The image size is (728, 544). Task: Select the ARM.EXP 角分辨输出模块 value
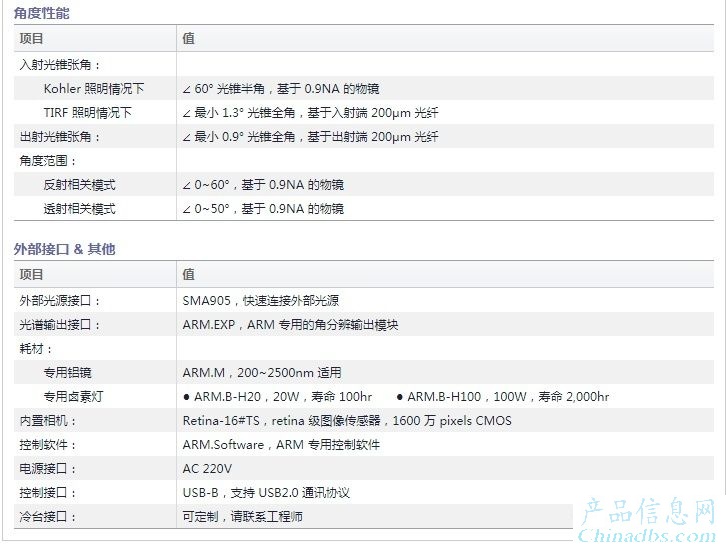point(290,325)
